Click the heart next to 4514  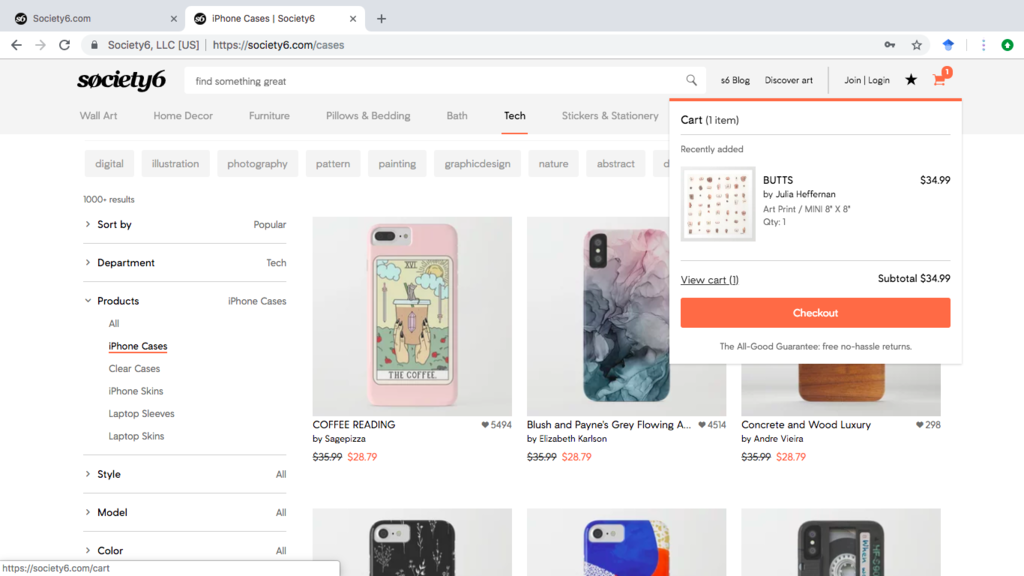(702, 424)
